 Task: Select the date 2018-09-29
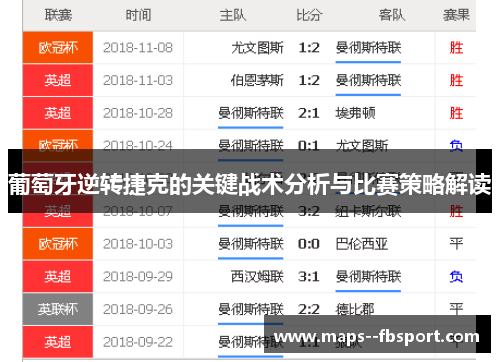click(138, 277)
